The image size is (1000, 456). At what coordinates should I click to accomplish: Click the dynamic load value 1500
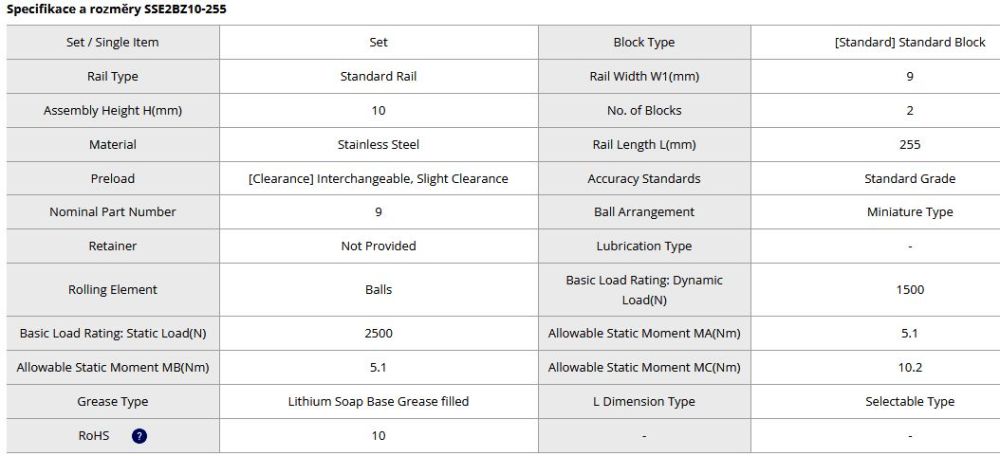click(x=909, y=290)
